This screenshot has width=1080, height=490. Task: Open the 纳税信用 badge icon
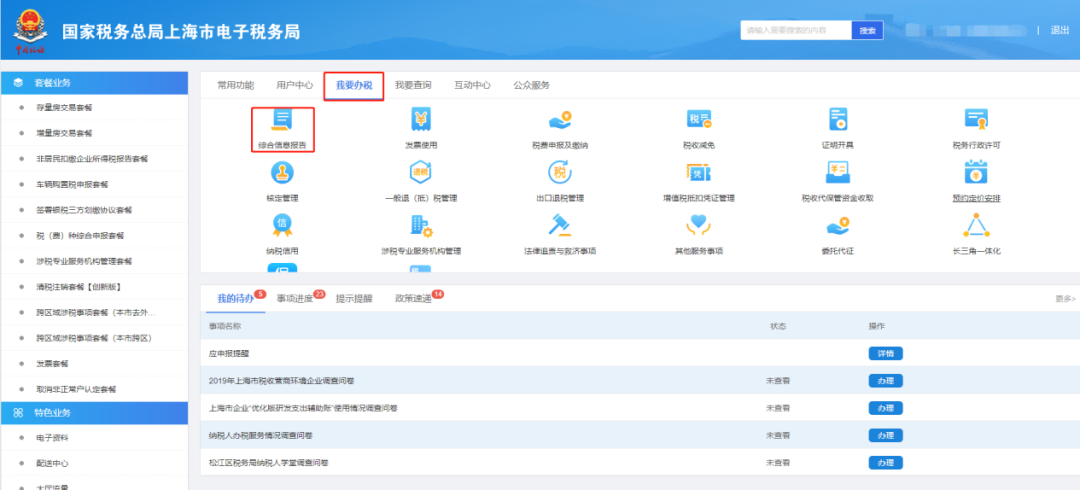coord(282,225)
